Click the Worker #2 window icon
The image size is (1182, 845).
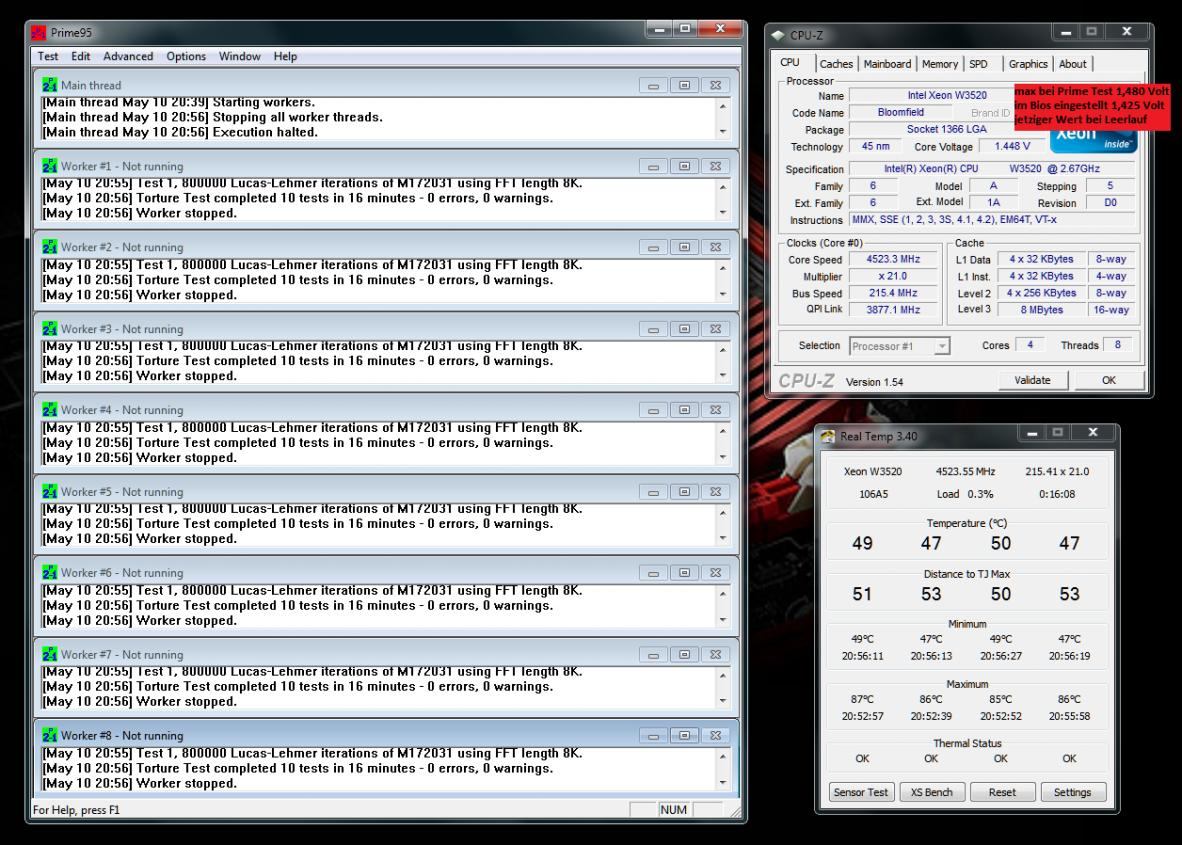tap(50, 247)
